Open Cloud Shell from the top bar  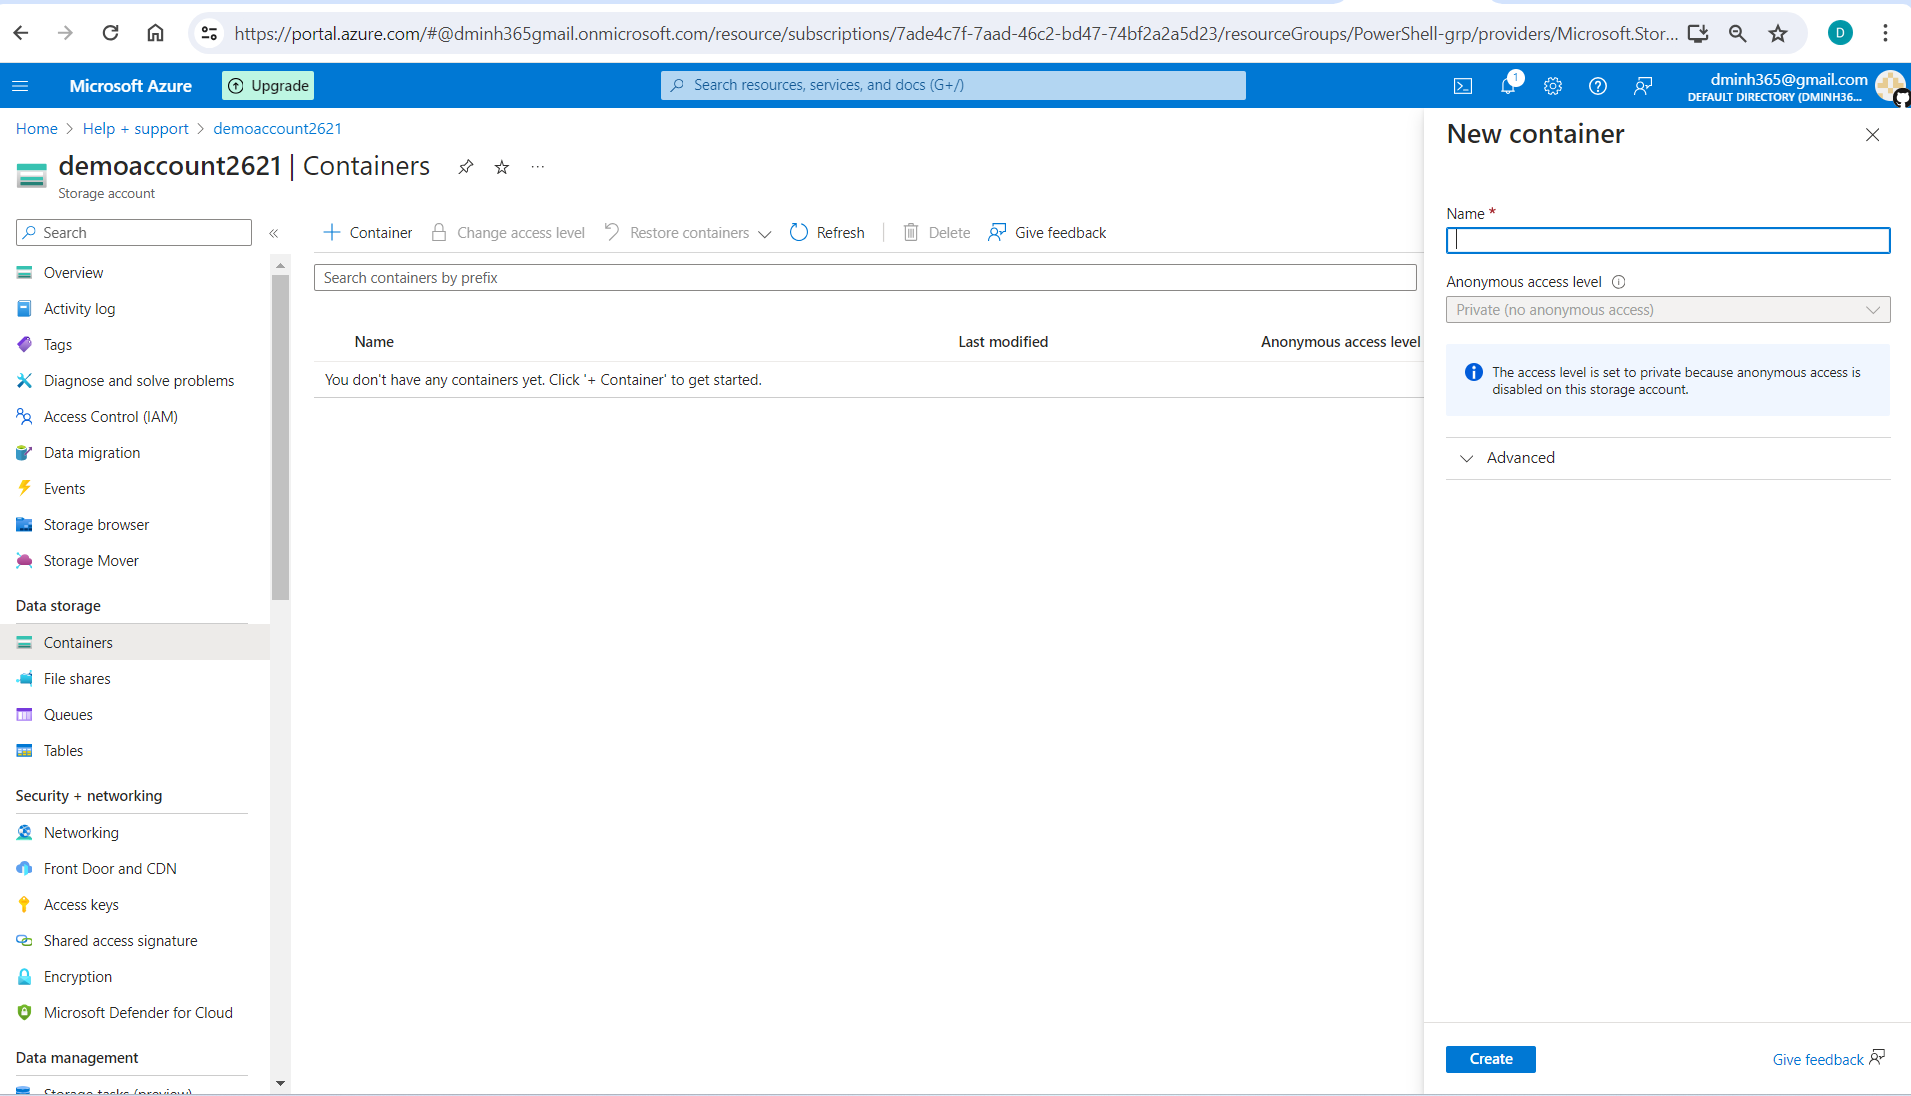[1463, 85]
